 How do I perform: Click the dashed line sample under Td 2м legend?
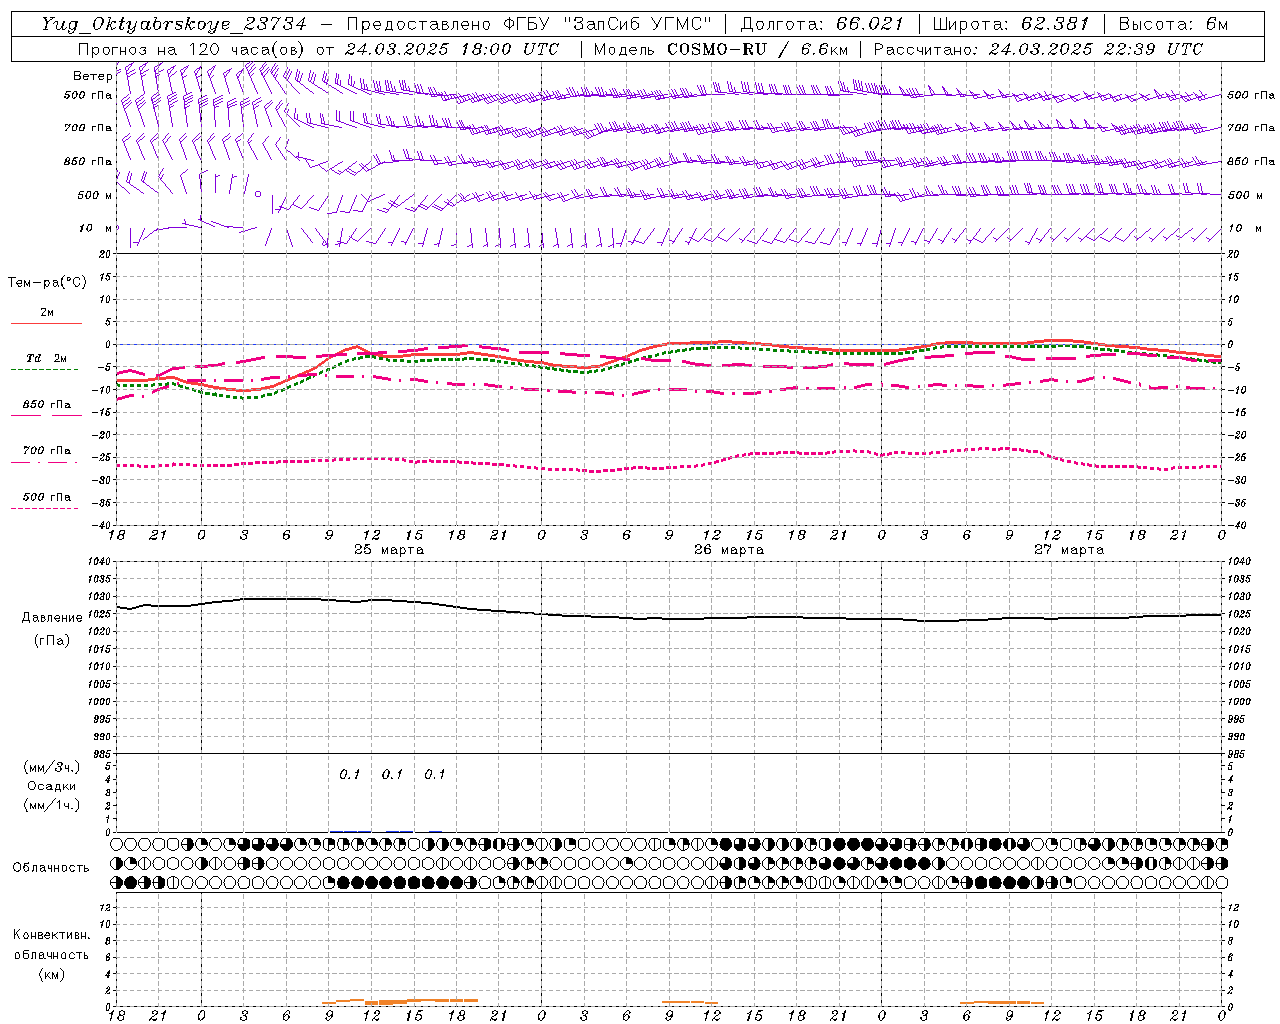44,369
